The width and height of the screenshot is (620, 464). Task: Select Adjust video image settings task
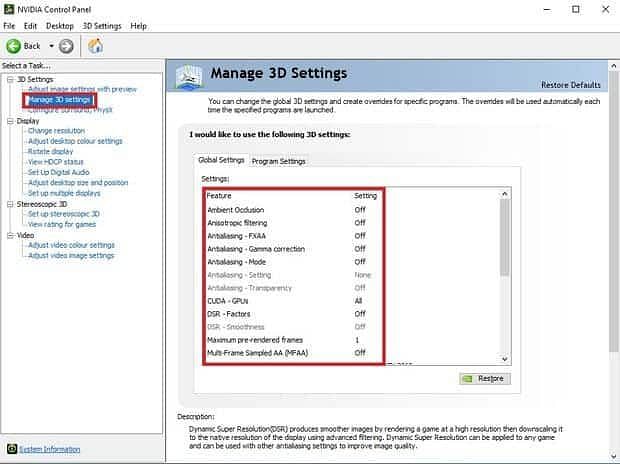[71, 256]
